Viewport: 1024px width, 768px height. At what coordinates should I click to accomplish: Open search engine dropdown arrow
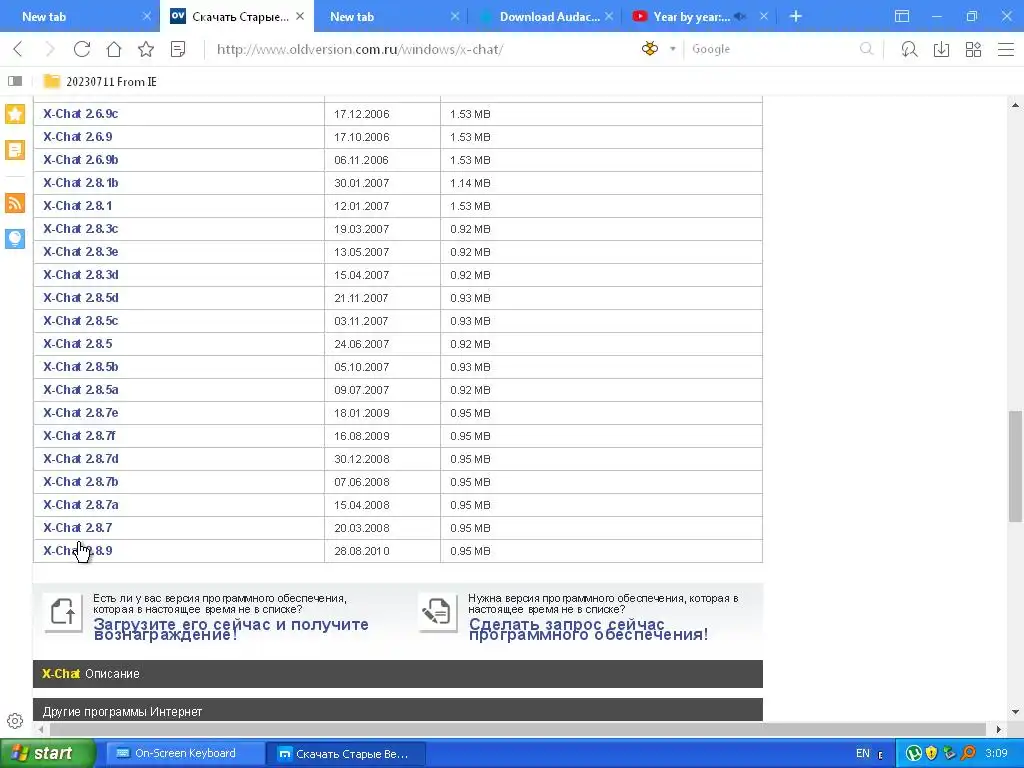673,49
